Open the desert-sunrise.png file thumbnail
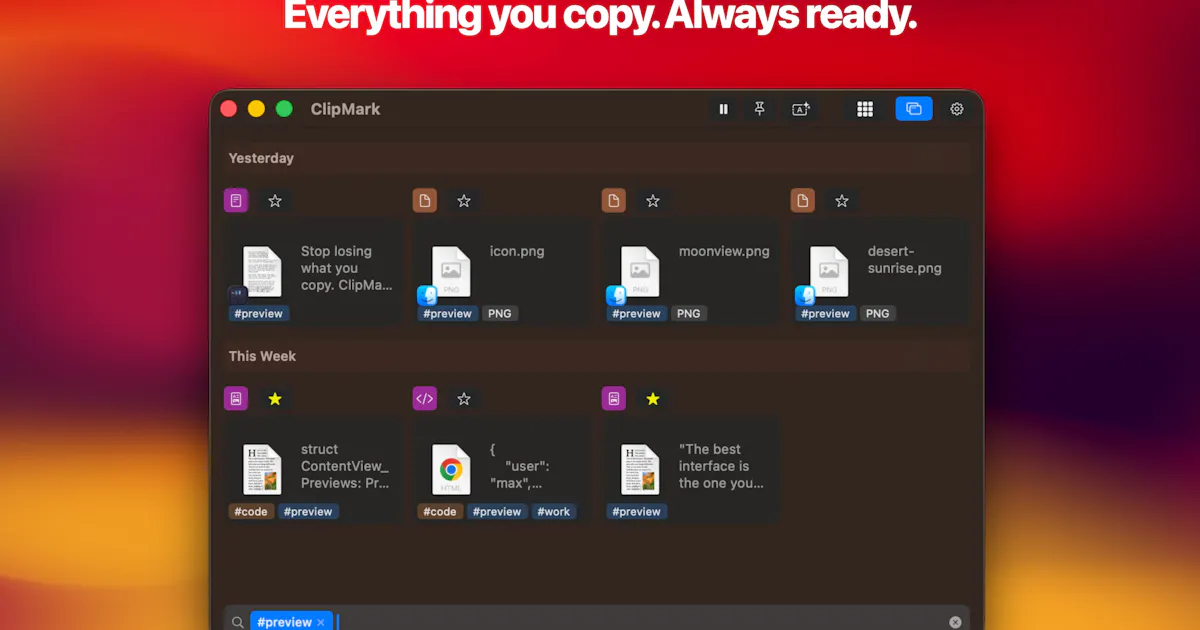 (x=829, y=272)
